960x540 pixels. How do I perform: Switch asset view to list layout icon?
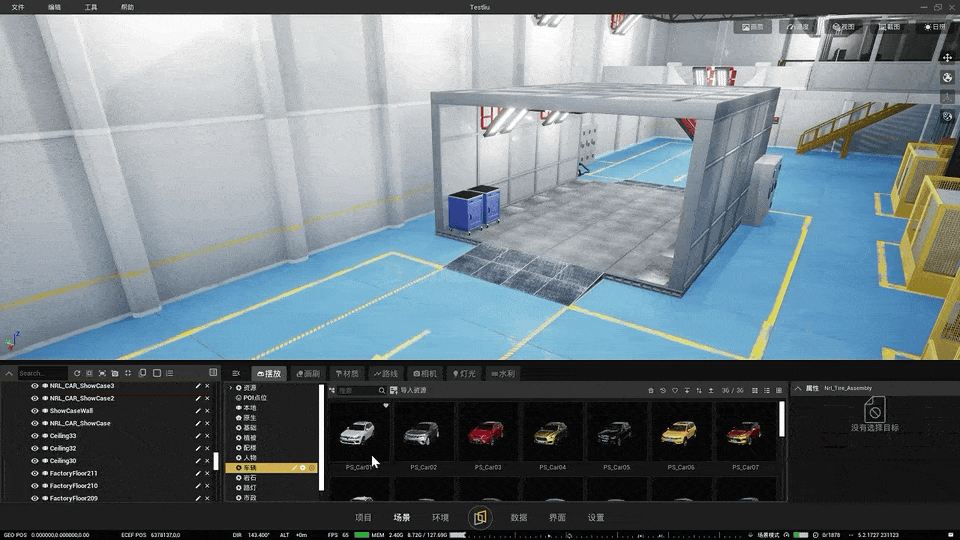click(767, 390)
